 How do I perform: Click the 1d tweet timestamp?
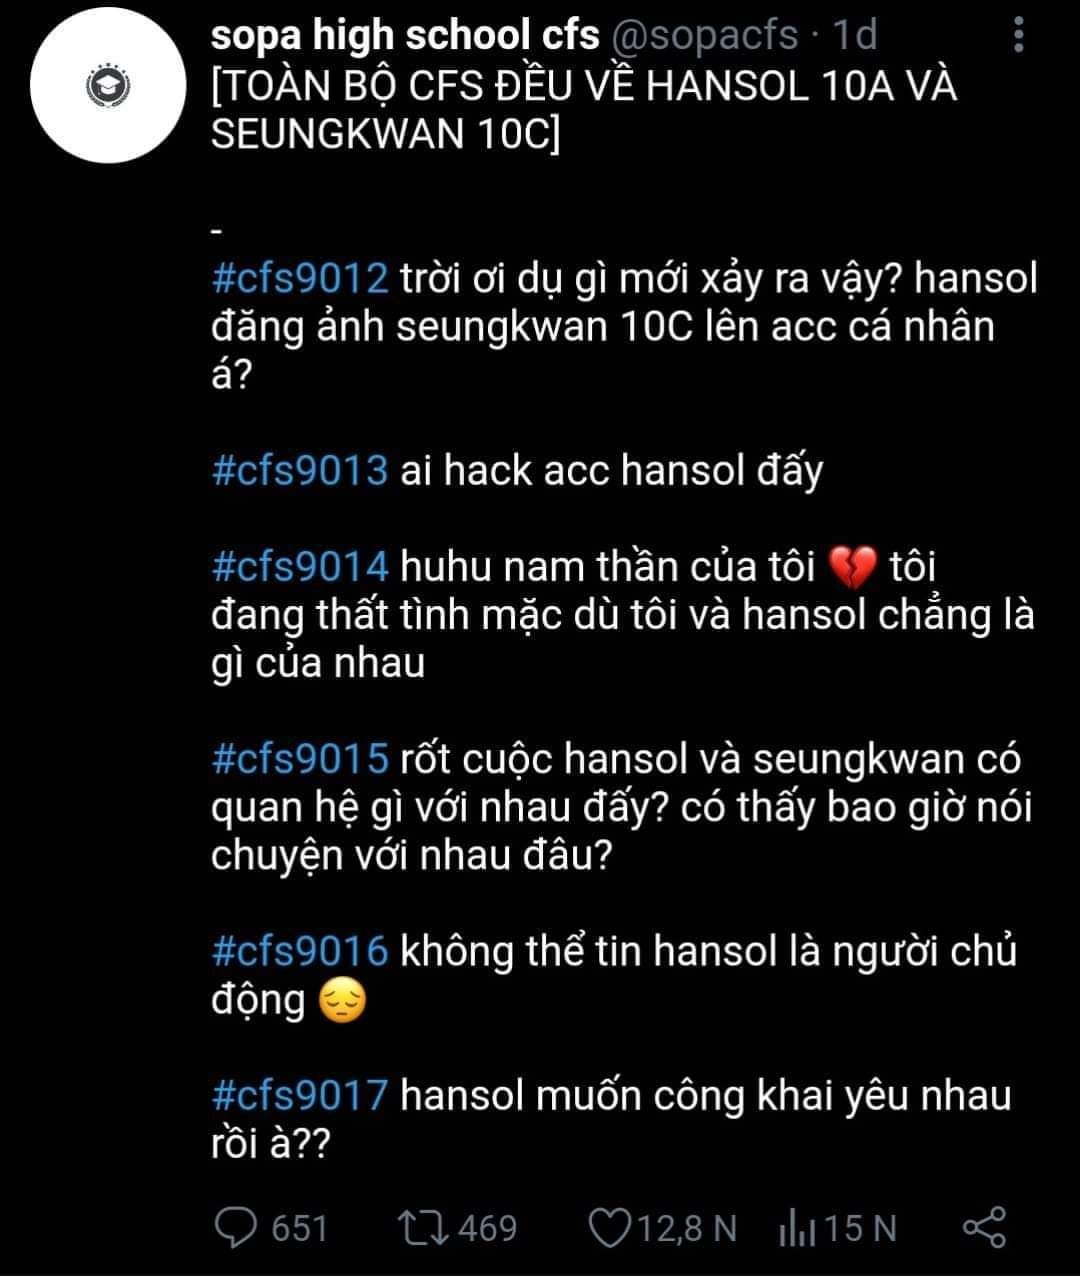[855, 36]
